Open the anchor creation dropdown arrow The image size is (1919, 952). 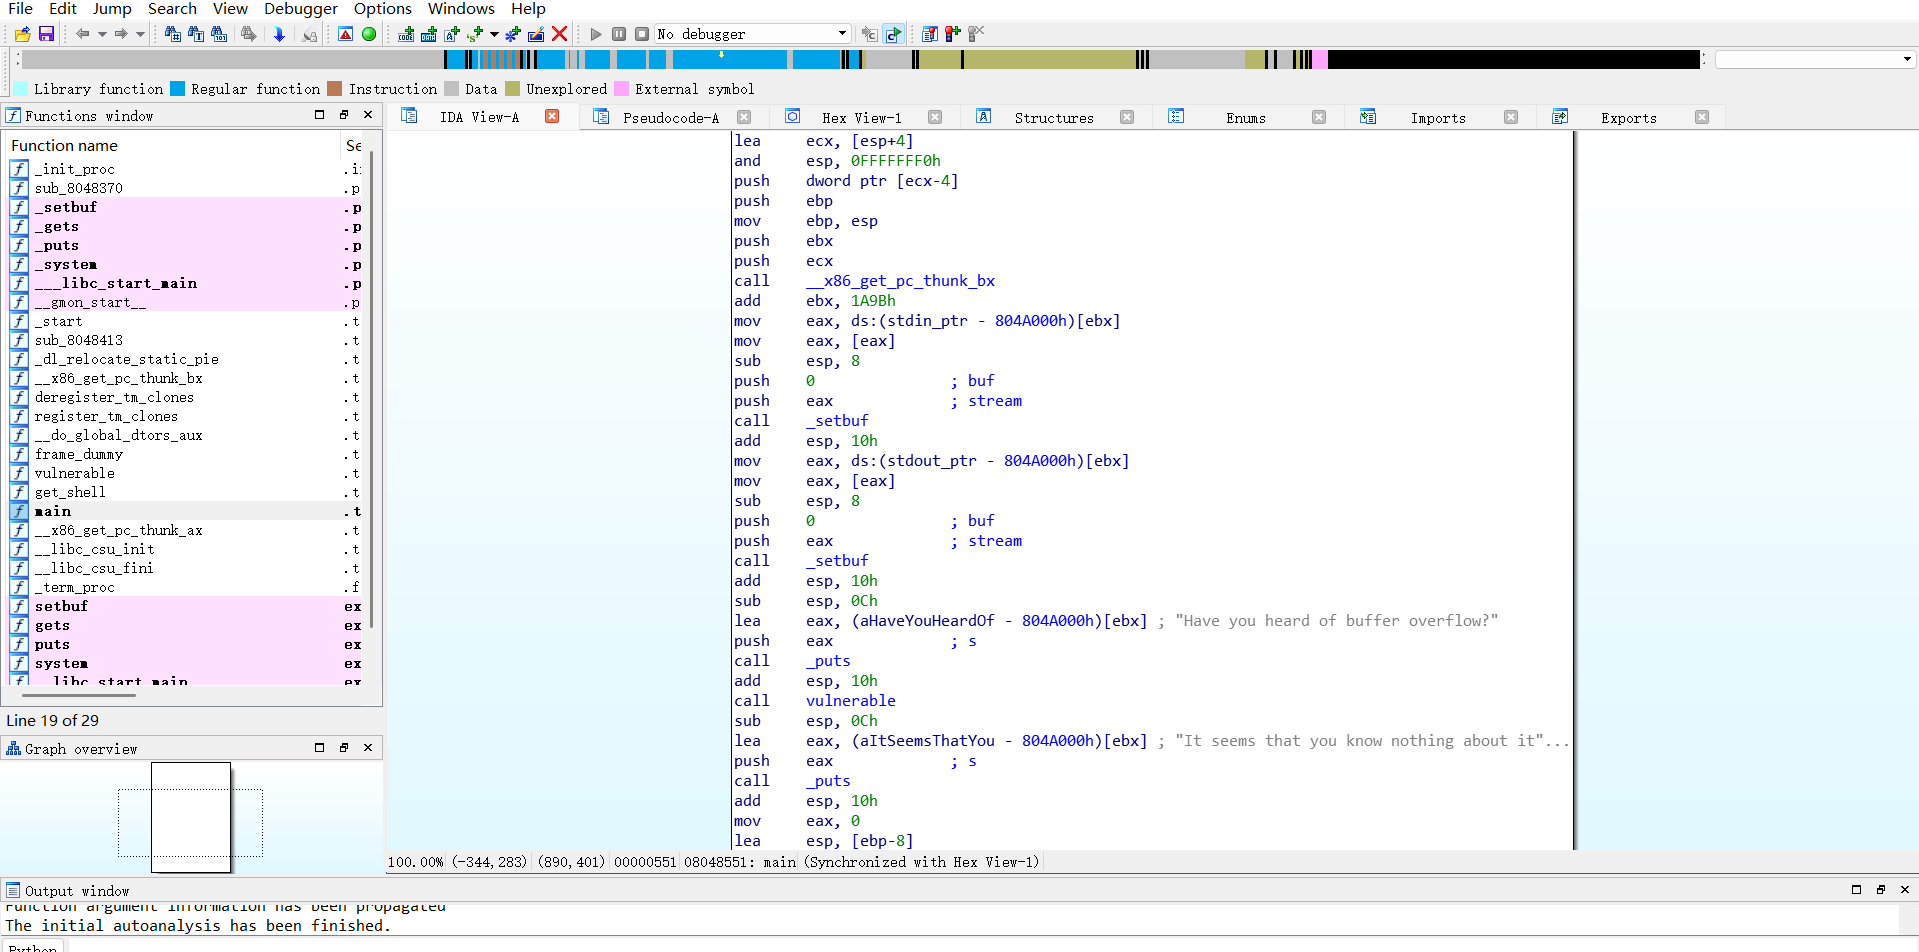493,34
